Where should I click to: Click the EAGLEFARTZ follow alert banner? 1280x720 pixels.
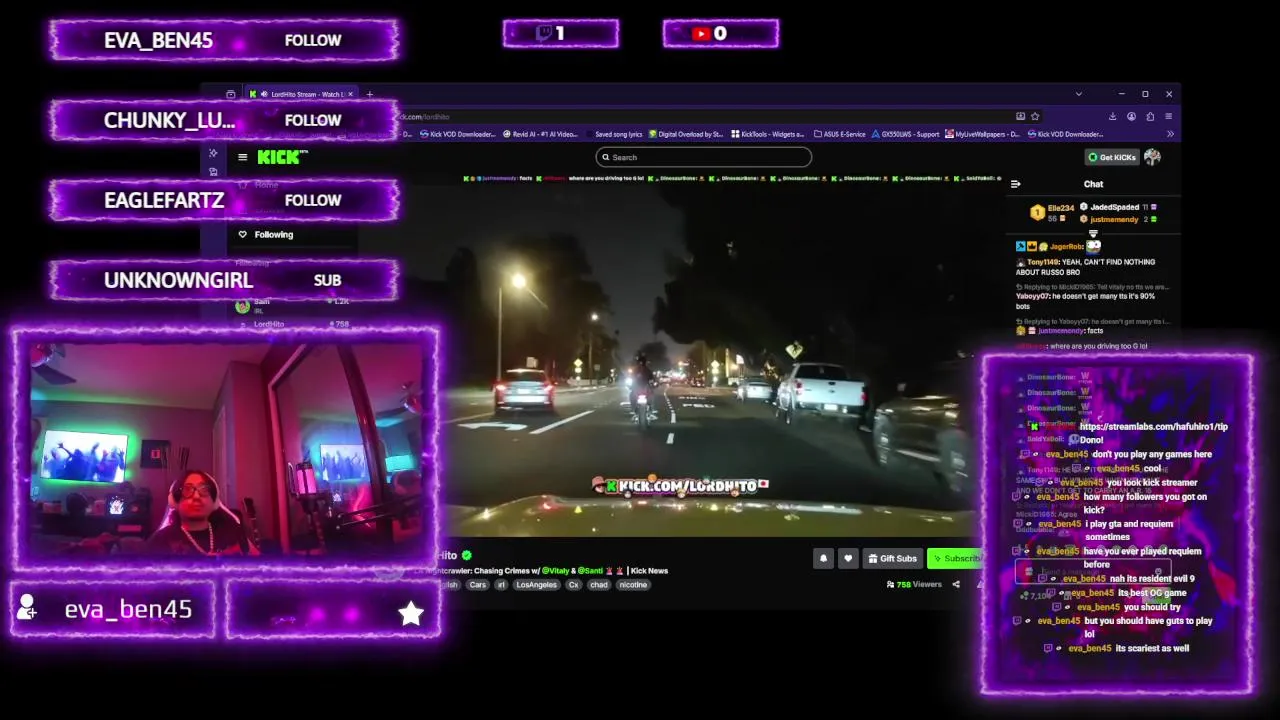click(224, 200)
